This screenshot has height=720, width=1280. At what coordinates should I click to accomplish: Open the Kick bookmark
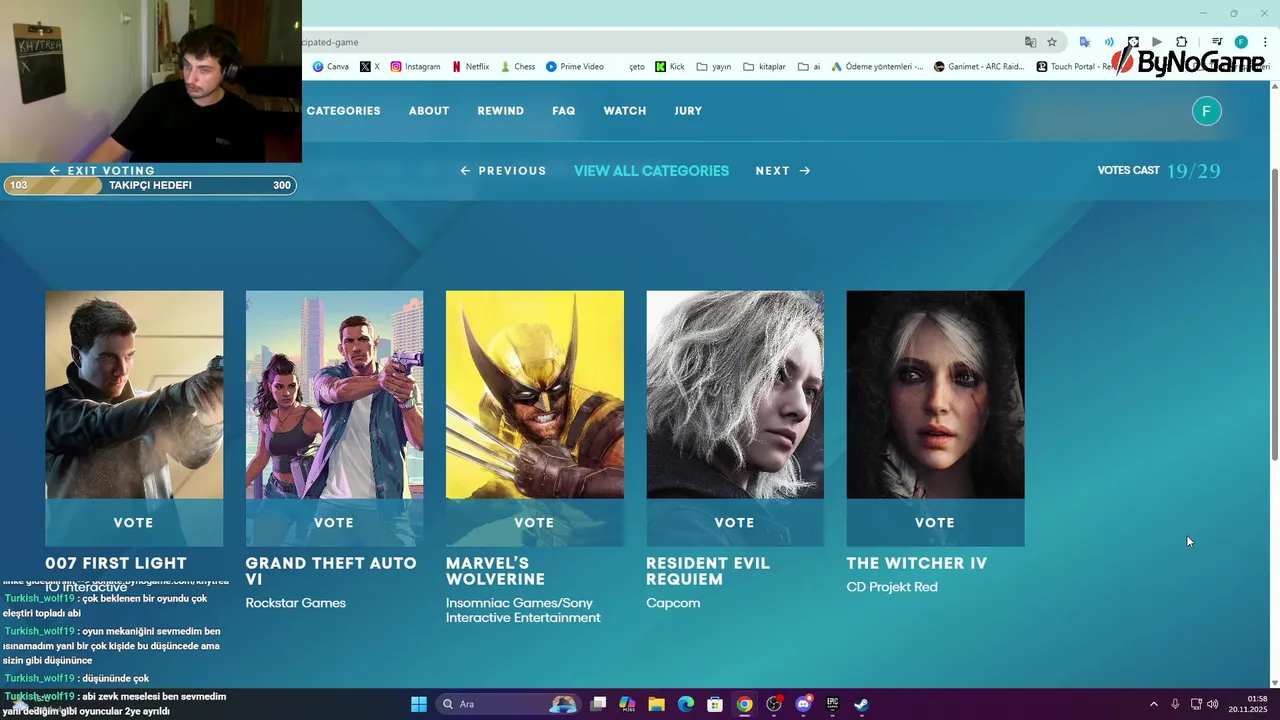point(670,67)
